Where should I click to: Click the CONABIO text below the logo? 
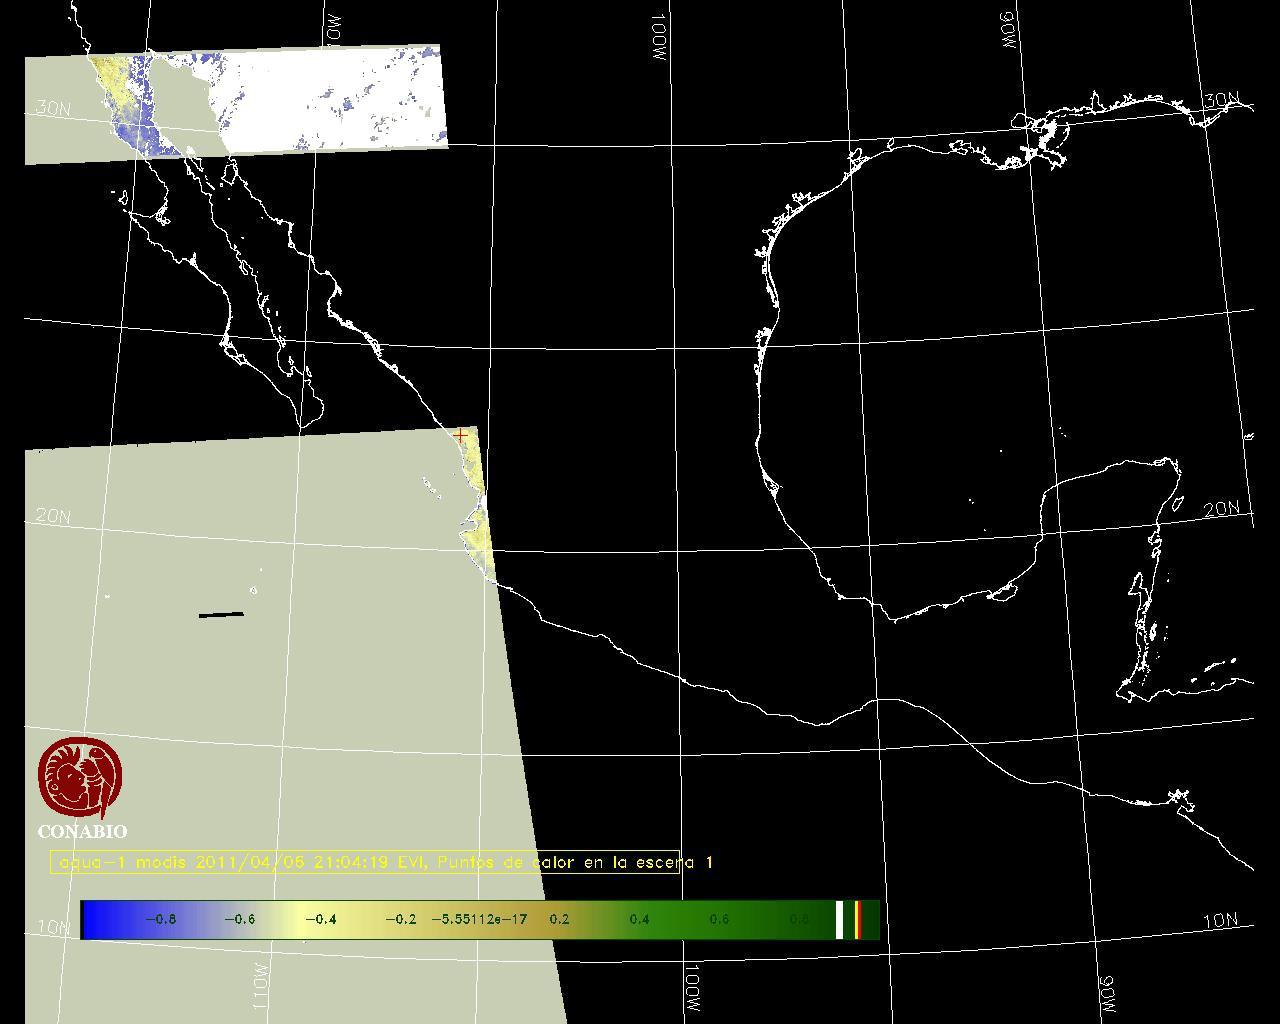82,832
